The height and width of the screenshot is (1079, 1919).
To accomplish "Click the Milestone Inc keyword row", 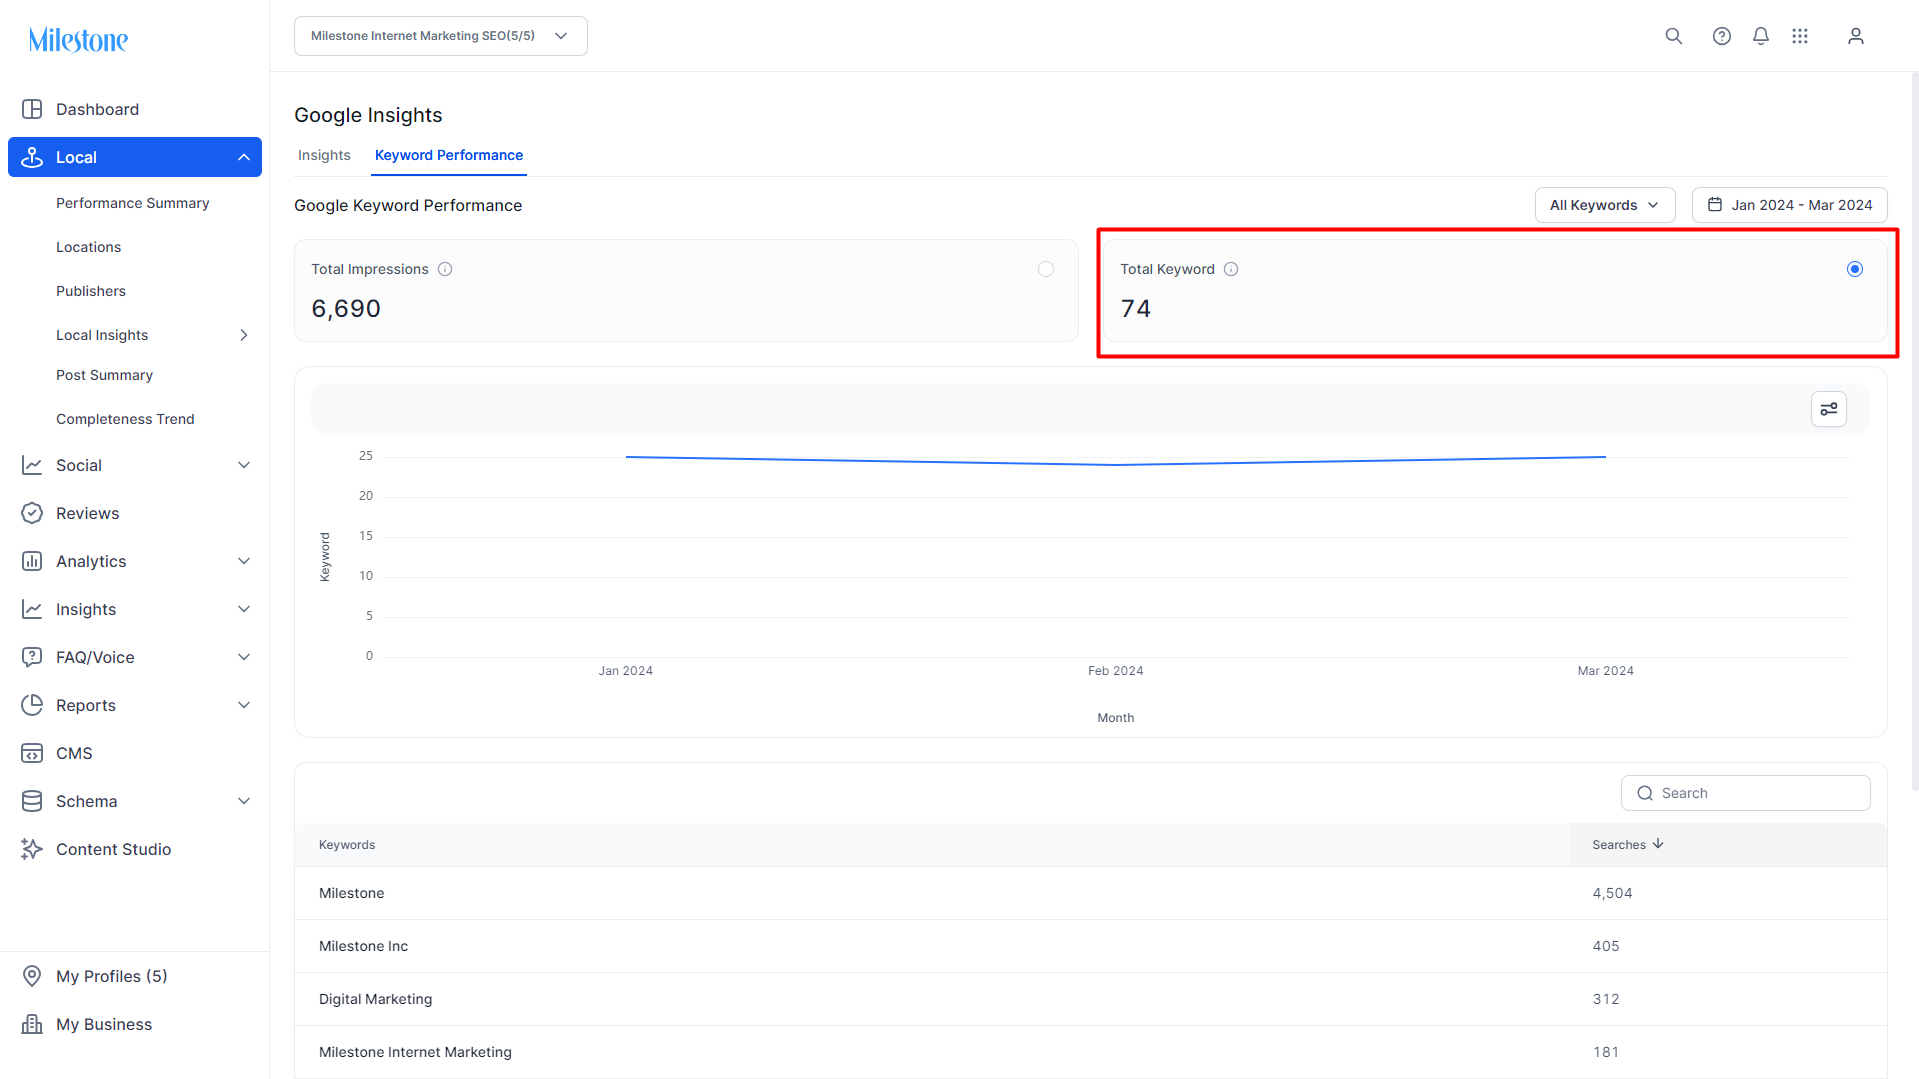I will (x=1090, y=946).
